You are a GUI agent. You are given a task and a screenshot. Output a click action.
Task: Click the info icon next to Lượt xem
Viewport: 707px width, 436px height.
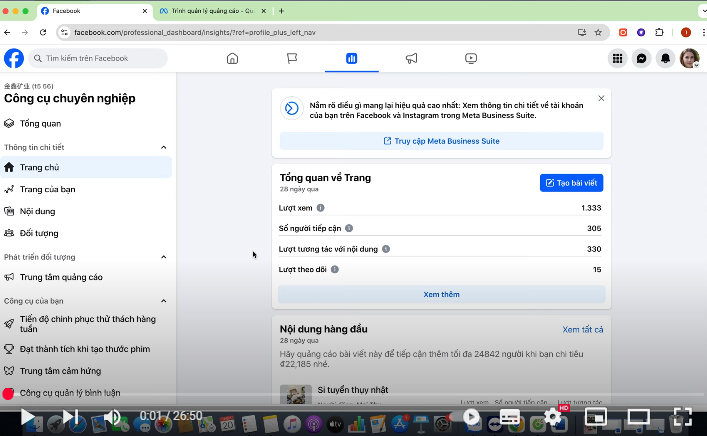click(320, 208)
